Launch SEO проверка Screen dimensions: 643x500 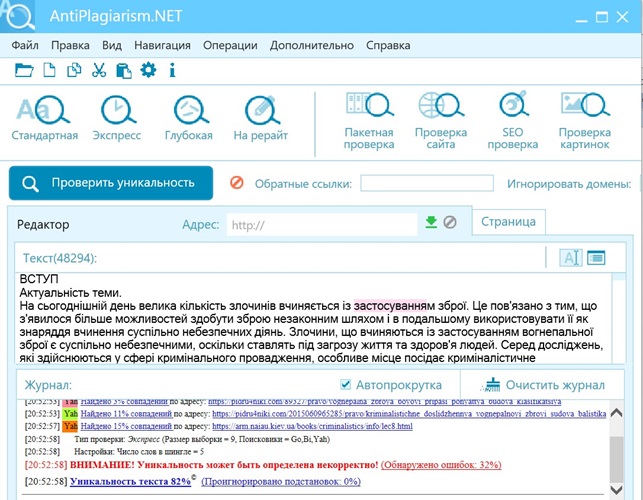coord(513,121)
